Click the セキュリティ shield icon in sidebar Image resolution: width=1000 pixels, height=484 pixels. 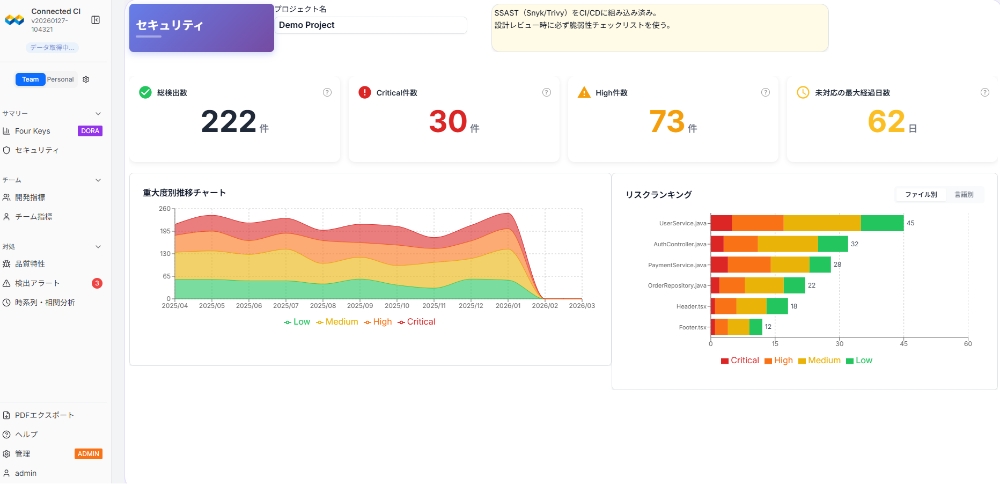(x=6, y=150)
